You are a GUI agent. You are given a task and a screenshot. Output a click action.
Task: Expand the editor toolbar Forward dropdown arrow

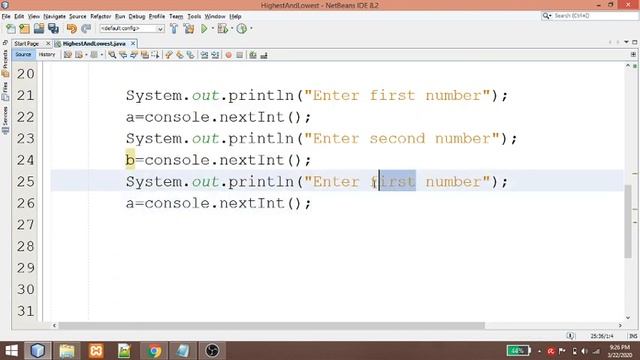click(x=102, y=55)
